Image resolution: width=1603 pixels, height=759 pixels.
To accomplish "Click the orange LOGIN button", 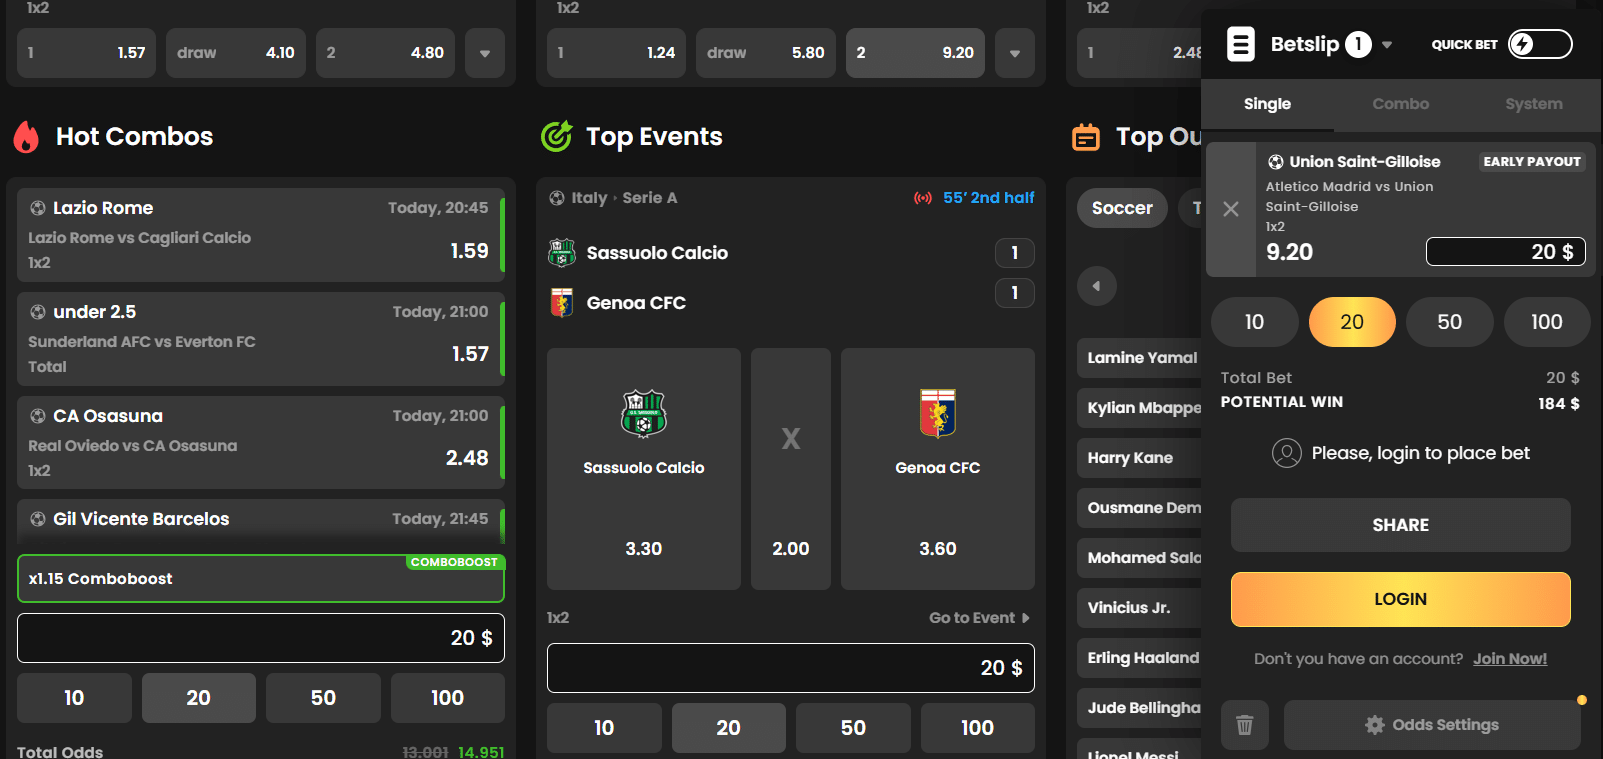I will point(1400,599).
